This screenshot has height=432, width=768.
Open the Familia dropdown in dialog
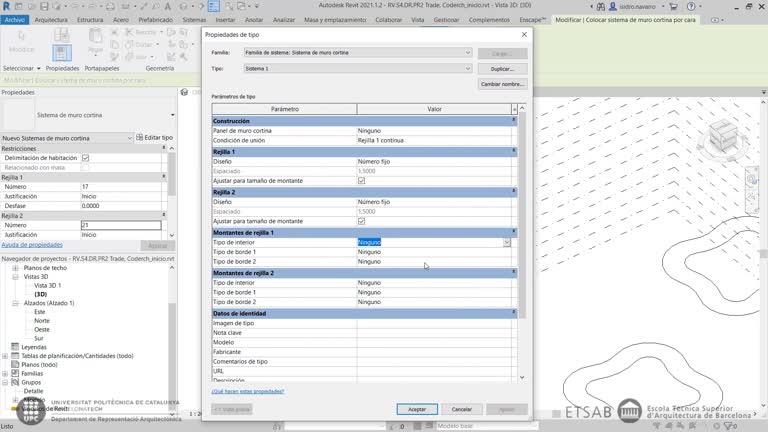[x=467, y=52]
